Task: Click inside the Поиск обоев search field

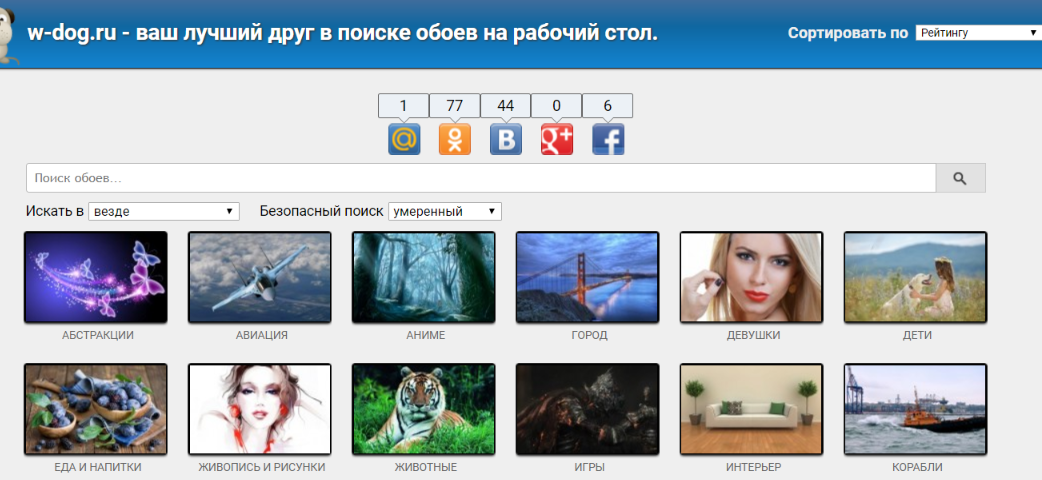Action: pos(480,178)
